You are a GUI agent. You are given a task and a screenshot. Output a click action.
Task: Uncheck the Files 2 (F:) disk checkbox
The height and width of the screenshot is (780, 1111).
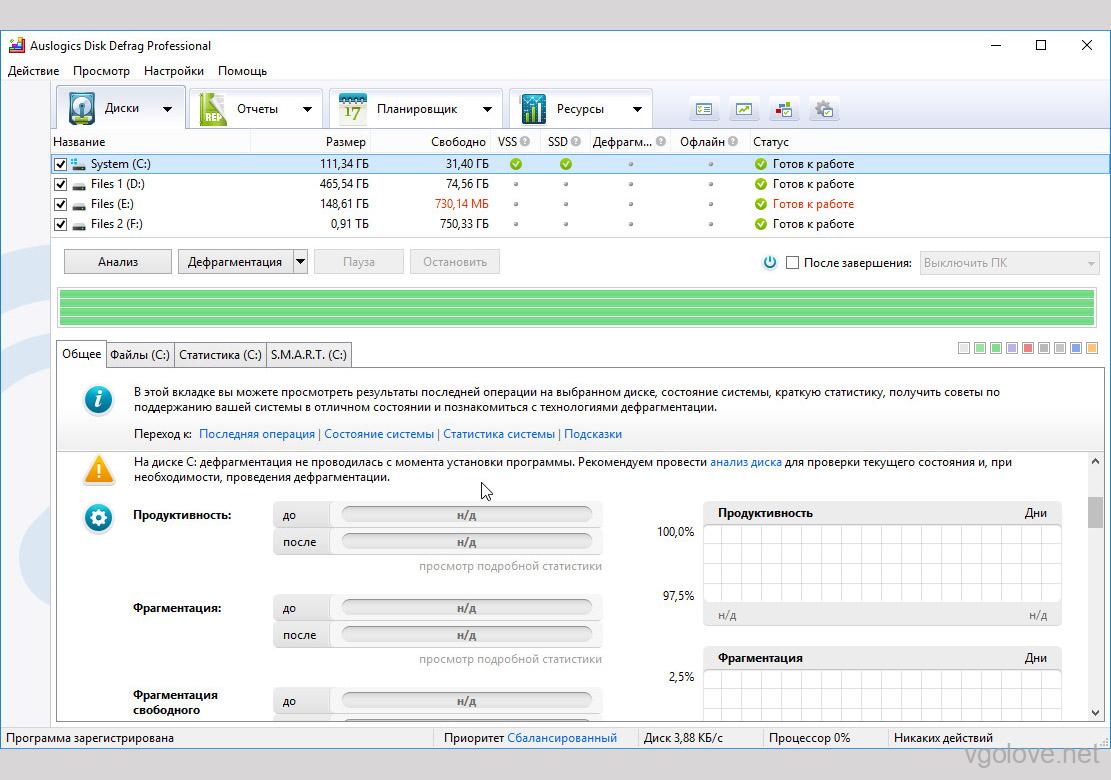[61, 224]
